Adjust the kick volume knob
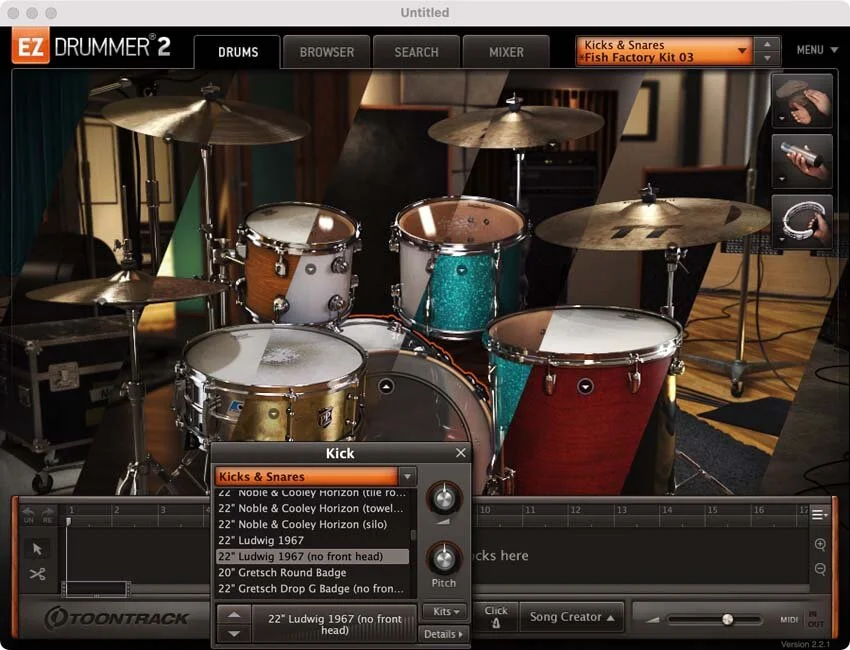 [x=444, y=497]
